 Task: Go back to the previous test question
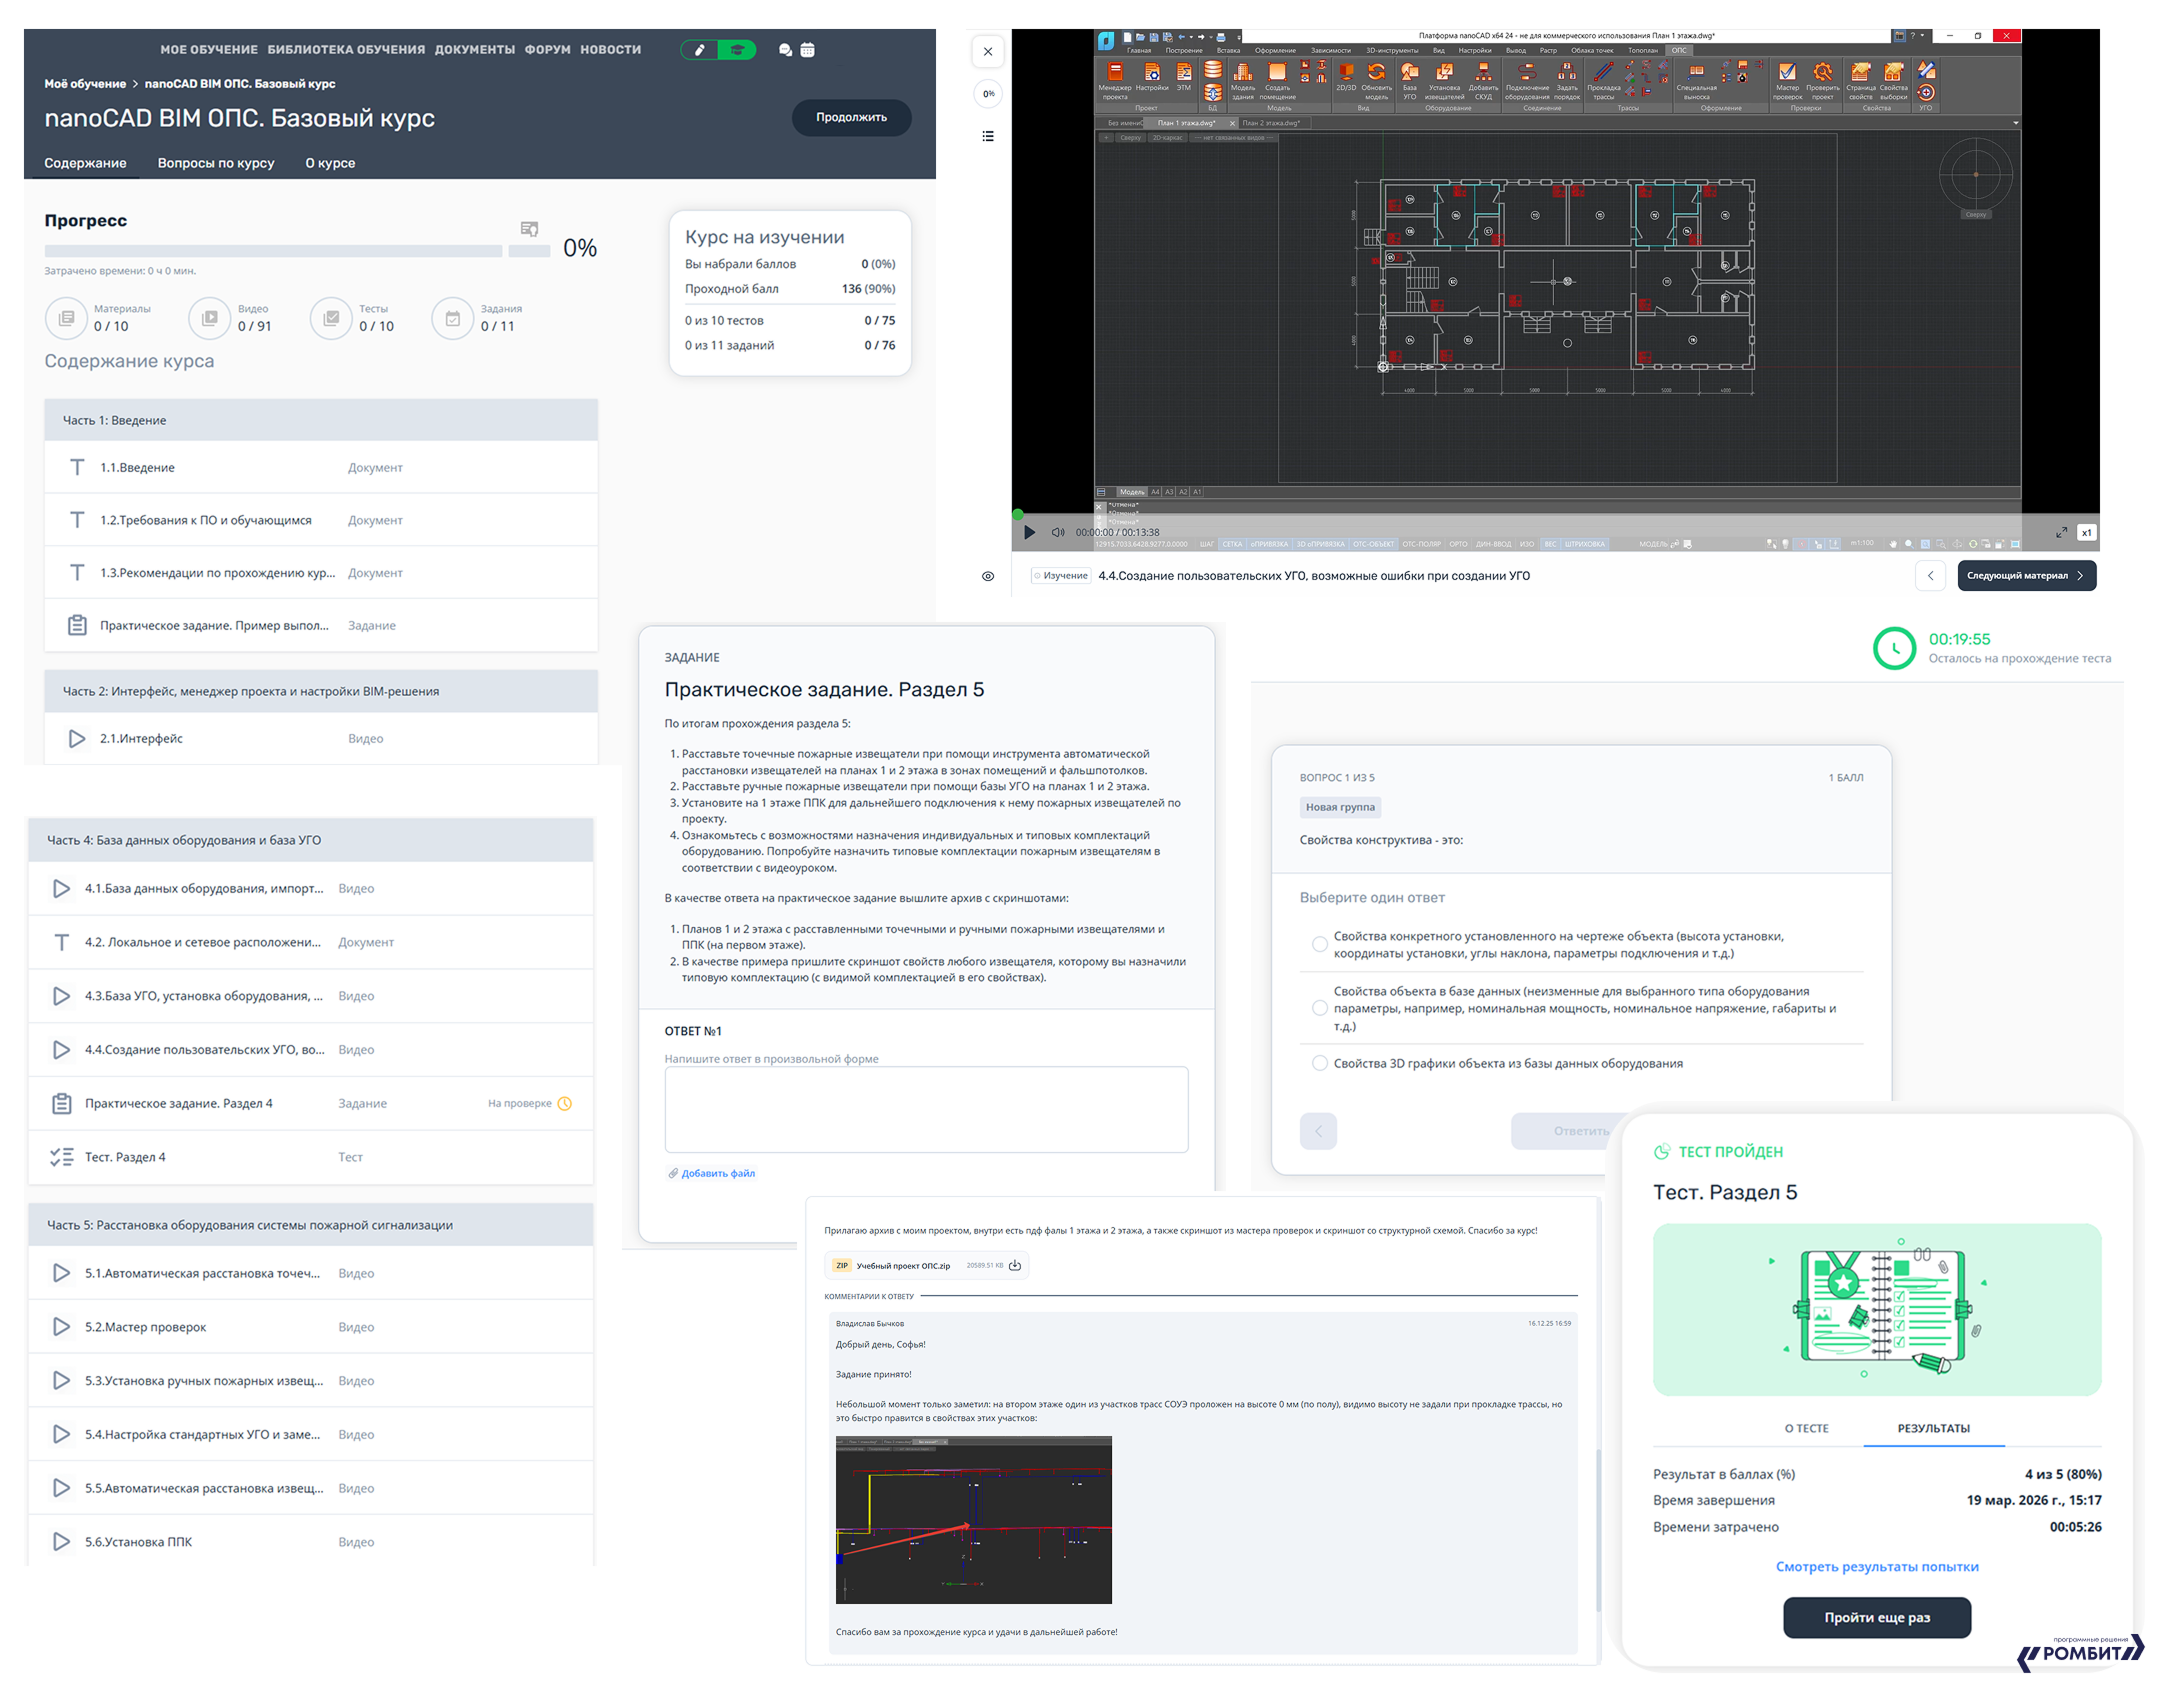point(1318,1131)
